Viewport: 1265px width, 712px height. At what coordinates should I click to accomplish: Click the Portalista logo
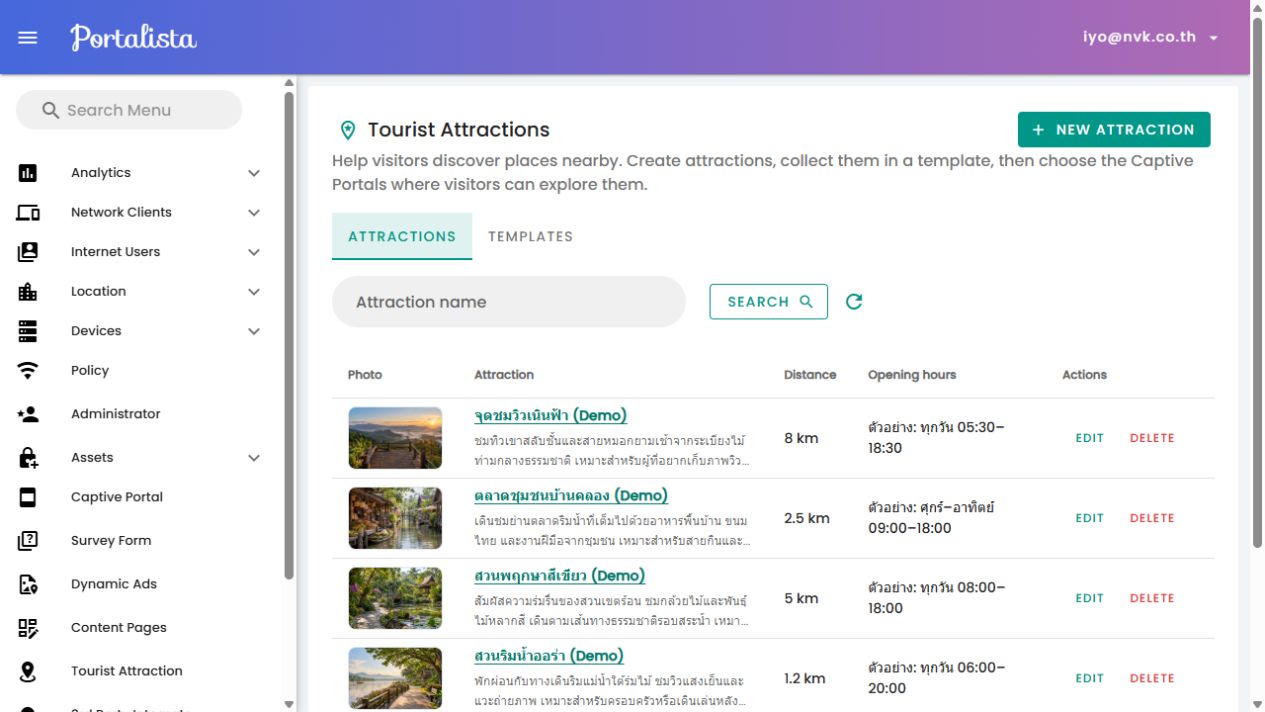coord(133,38)
